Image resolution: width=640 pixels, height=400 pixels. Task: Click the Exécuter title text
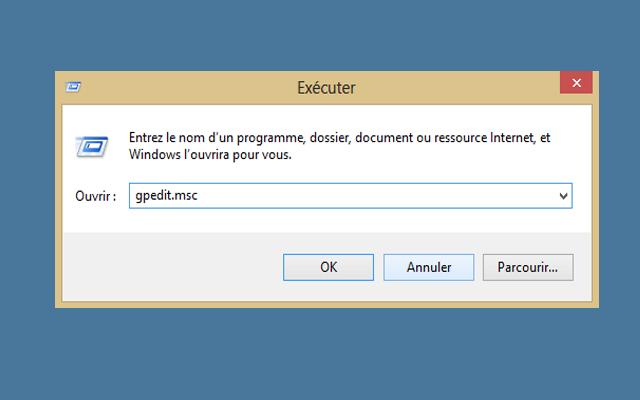(x=326, y=88)
